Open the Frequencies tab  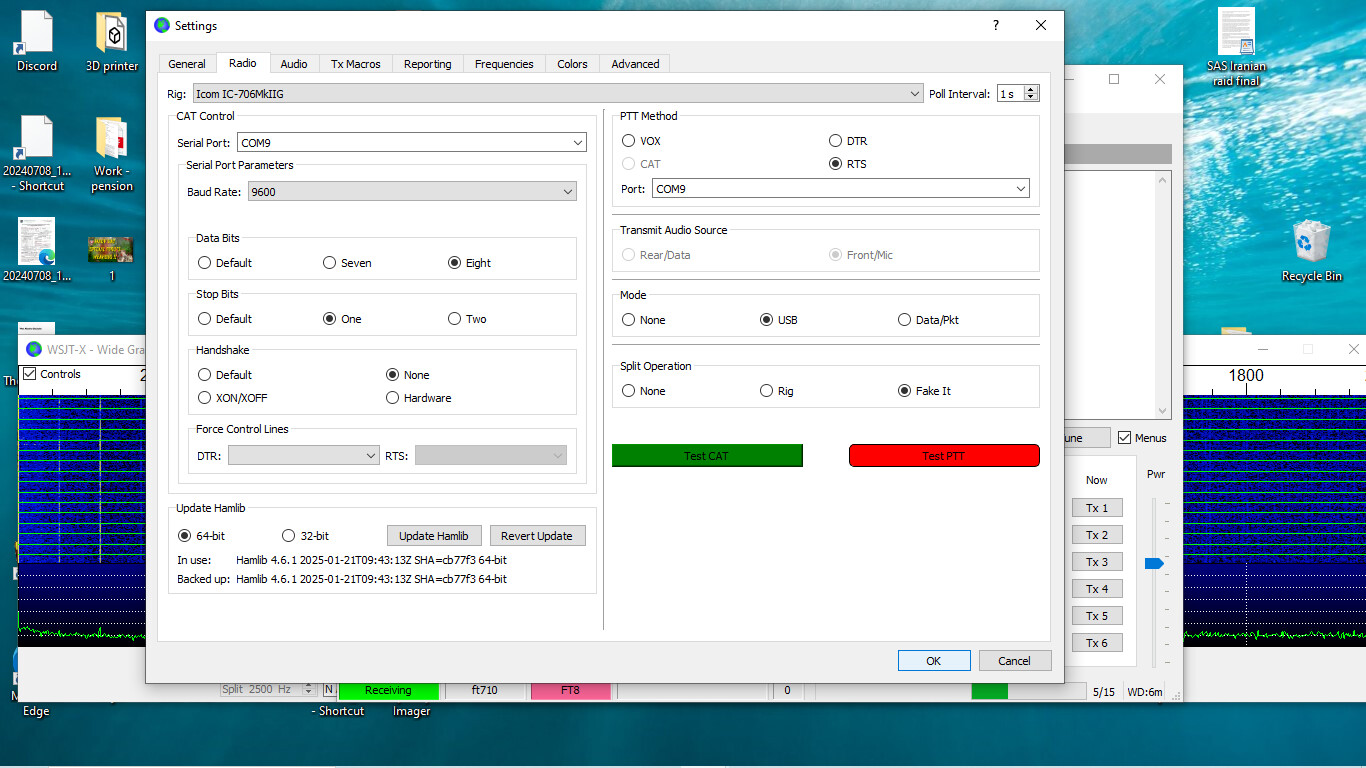(x=504, y=64)
